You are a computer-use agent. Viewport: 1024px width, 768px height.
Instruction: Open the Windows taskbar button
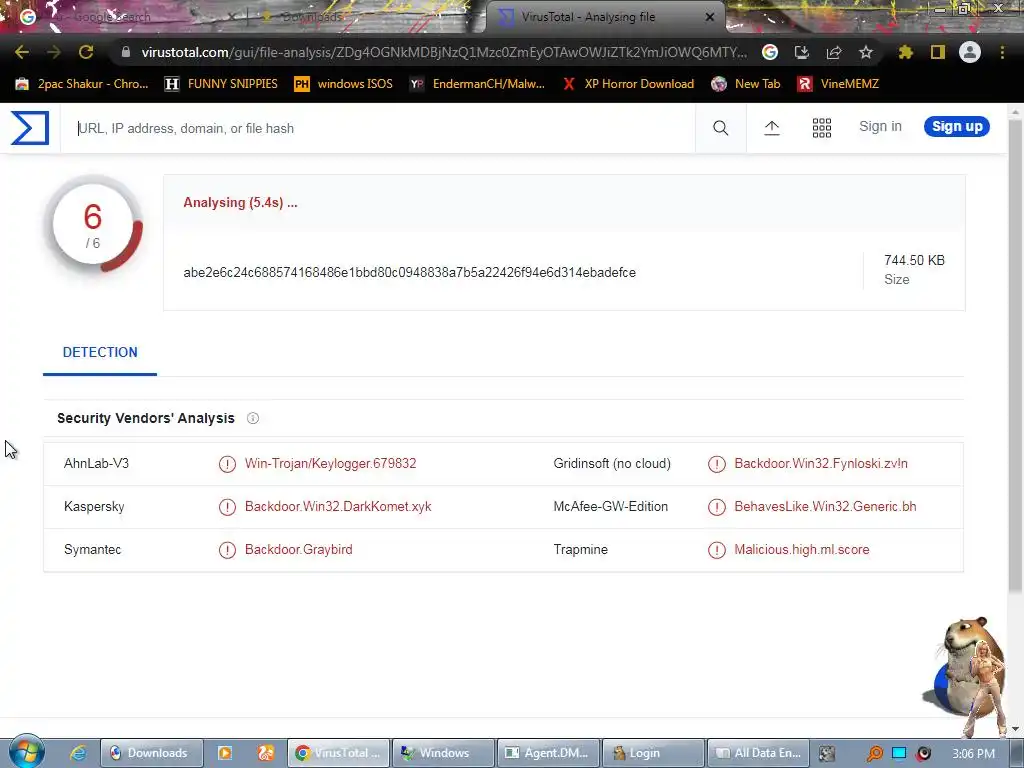[x=443, y=753]
